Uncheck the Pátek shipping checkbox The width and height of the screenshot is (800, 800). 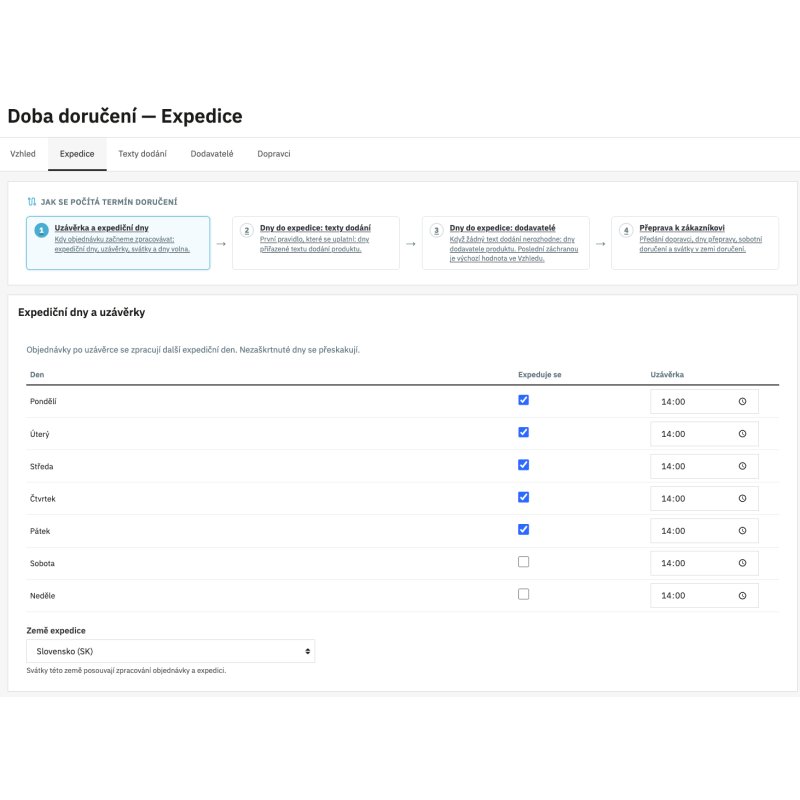[523, 530]
